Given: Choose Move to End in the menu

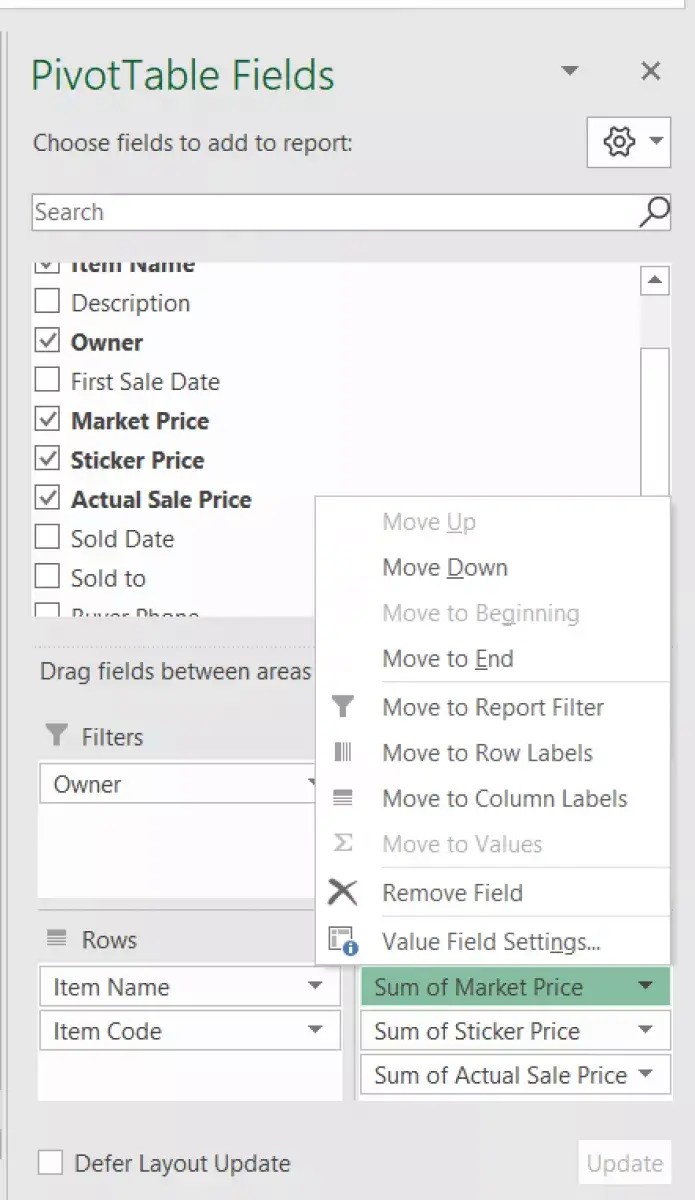Looking at the screenshot, I should [x=447, y=658].
